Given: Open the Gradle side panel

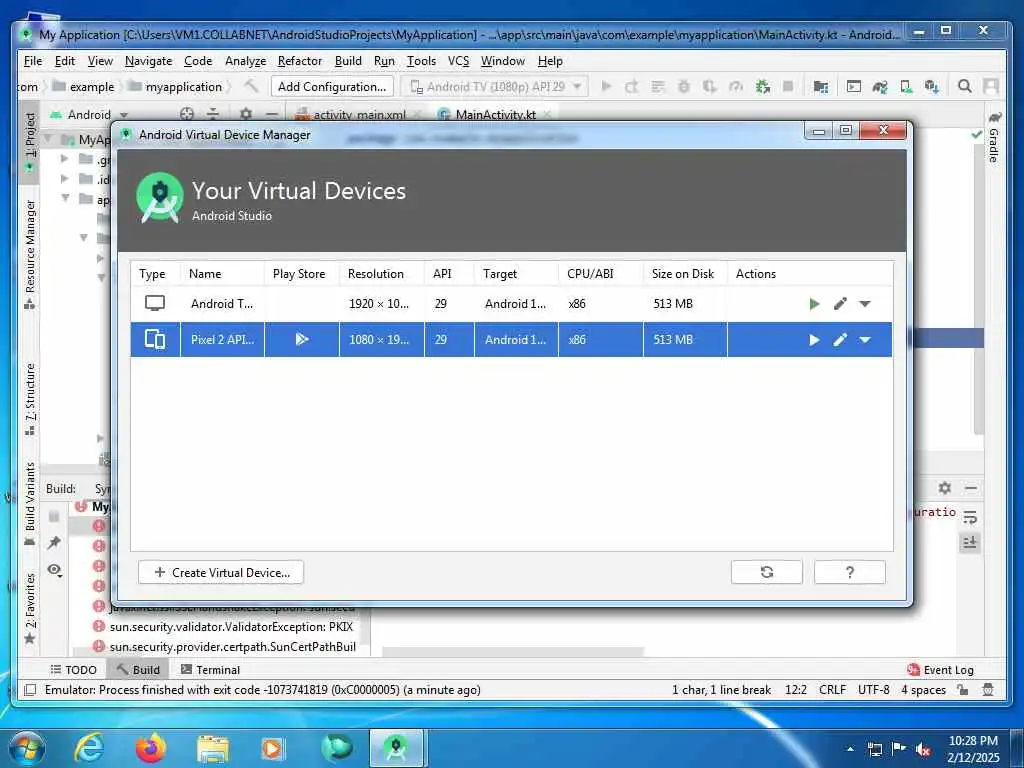Looking at the screenshot, I should 994,138.
